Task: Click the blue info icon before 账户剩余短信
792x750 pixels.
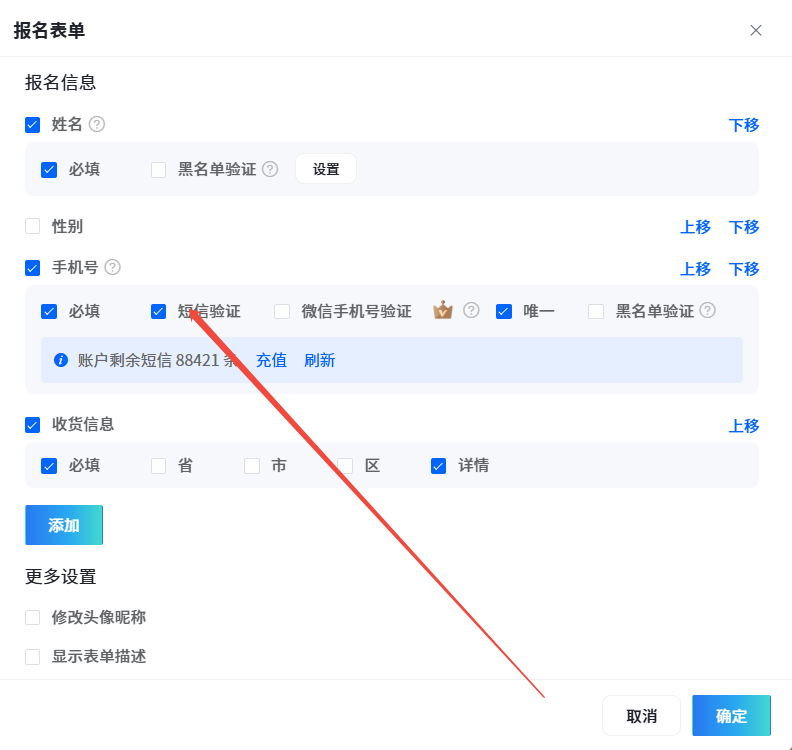Action: 61,360
